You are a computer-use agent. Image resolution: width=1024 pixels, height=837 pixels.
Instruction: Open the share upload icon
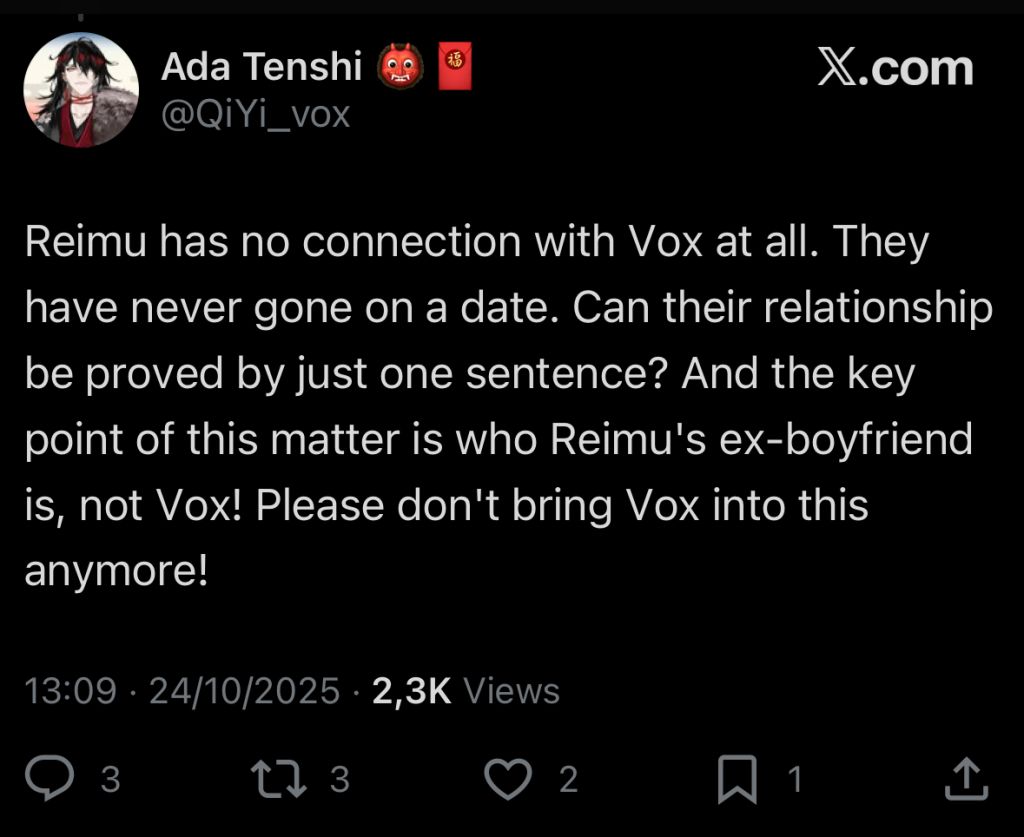click(967, 778)
